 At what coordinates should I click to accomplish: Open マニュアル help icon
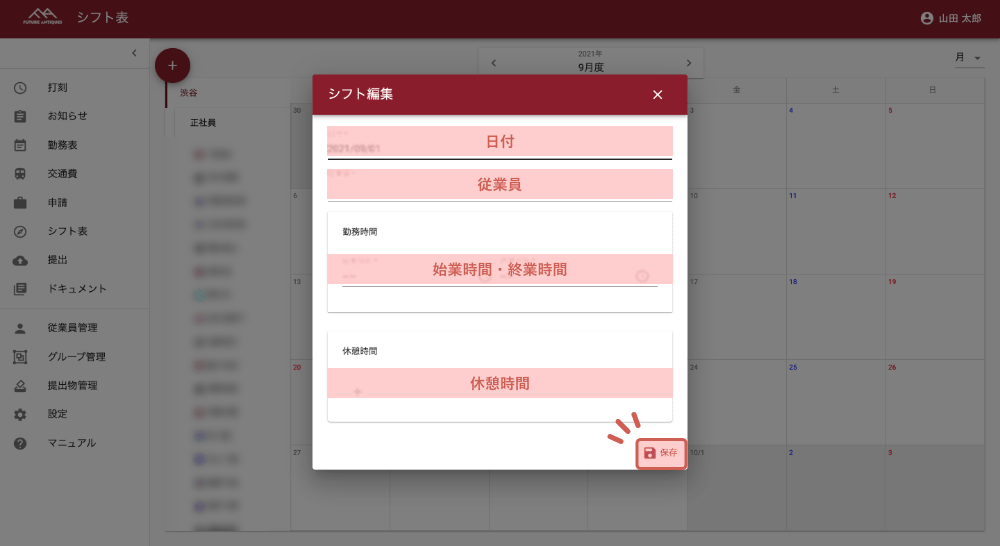20,443
